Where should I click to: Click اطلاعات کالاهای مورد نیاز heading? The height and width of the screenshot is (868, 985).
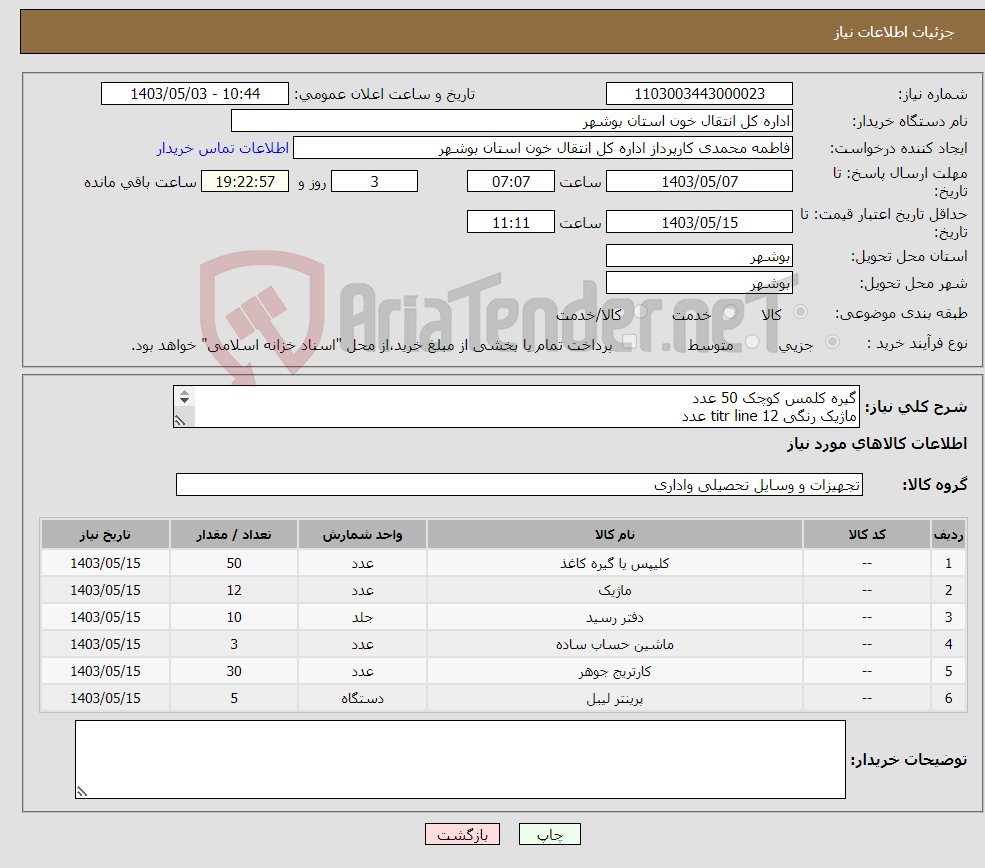tap(877, 444)
